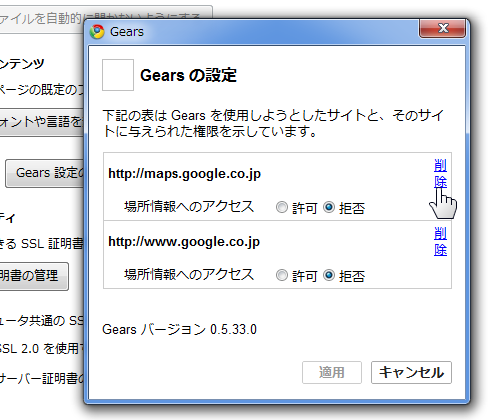Click 証明書の管理 button in background options window
The width and height of the screenshot is (500, 420).
pyautogui.click(x=34, y=276)
